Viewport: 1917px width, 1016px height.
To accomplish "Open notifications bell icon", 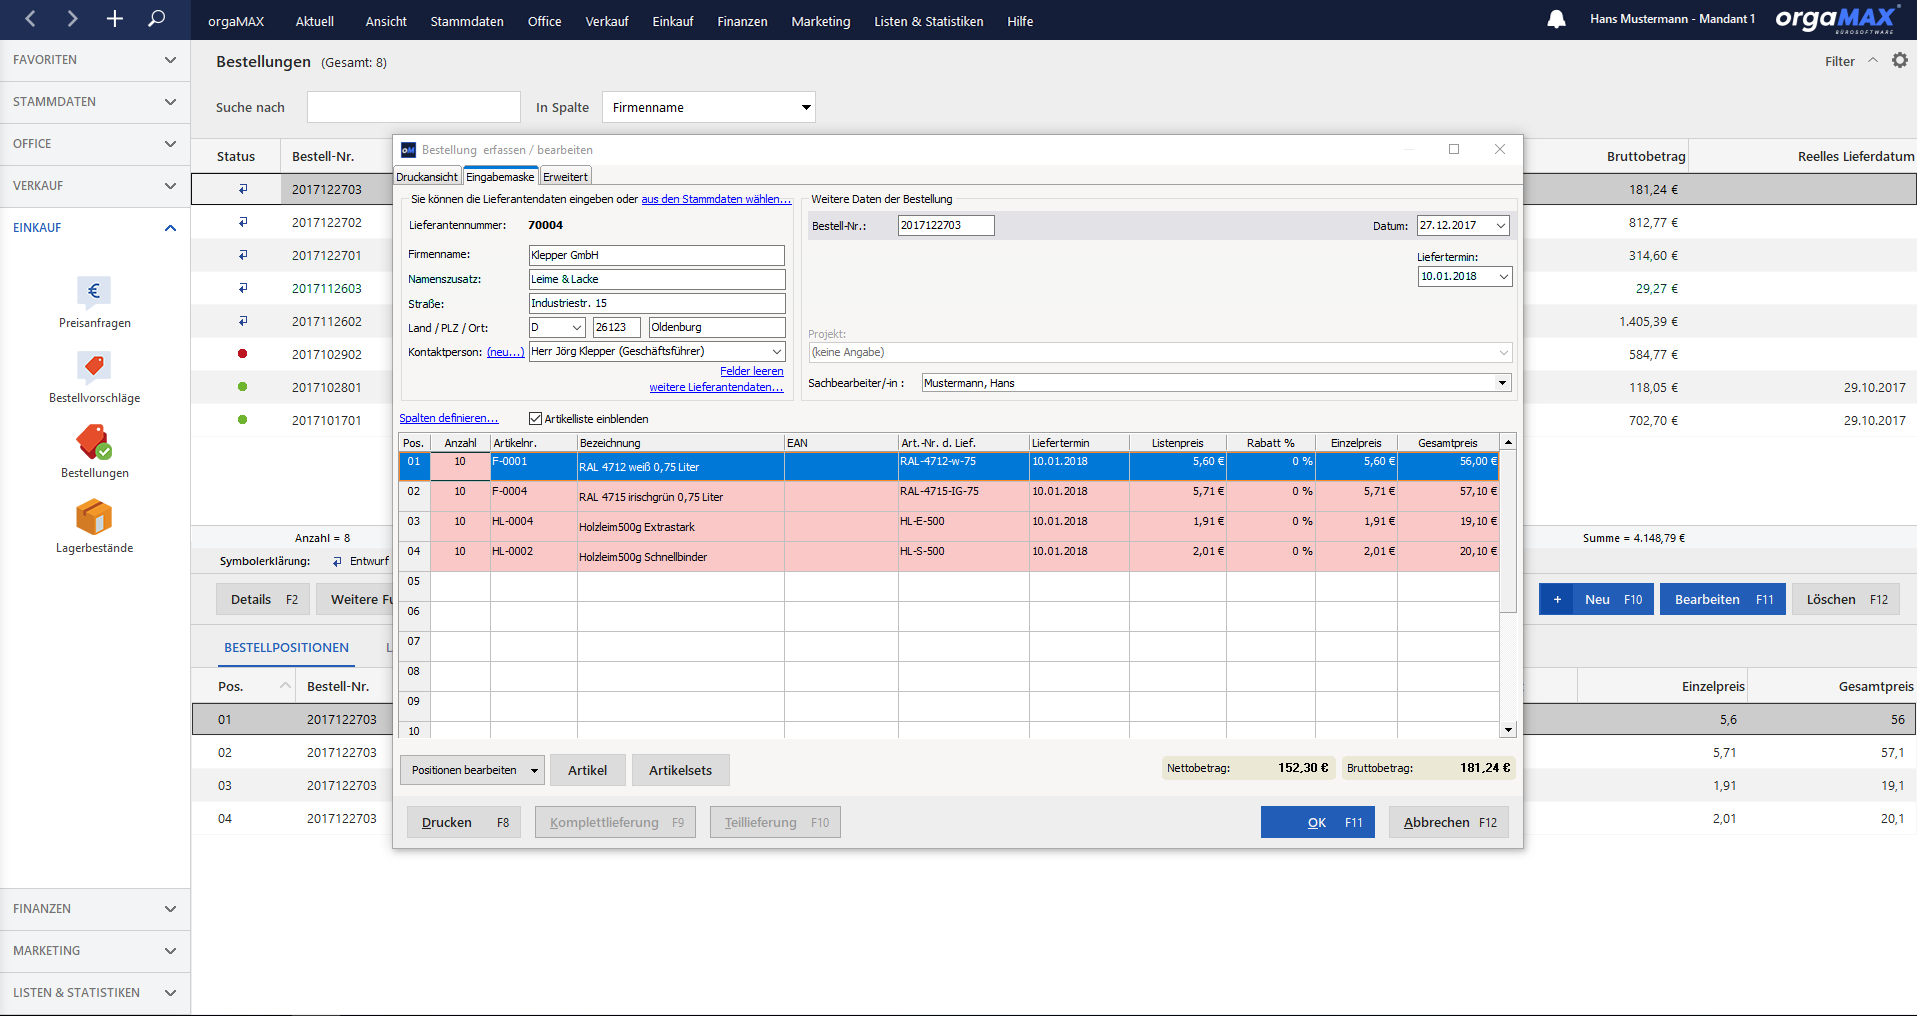I will pos(1556,19).
